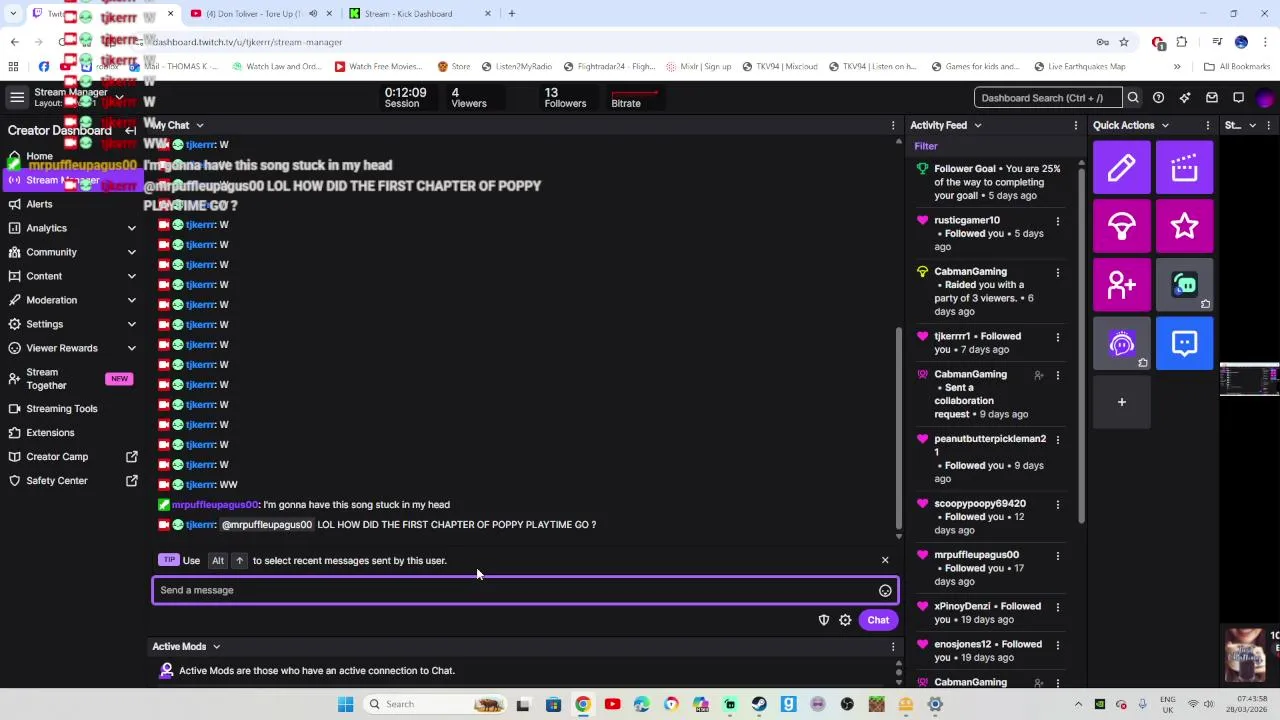The width and height of the screenshot is (1280, 720).
Task: Collapse the Creator Dashboard sidebar arrow
Action: click(130, 131)
